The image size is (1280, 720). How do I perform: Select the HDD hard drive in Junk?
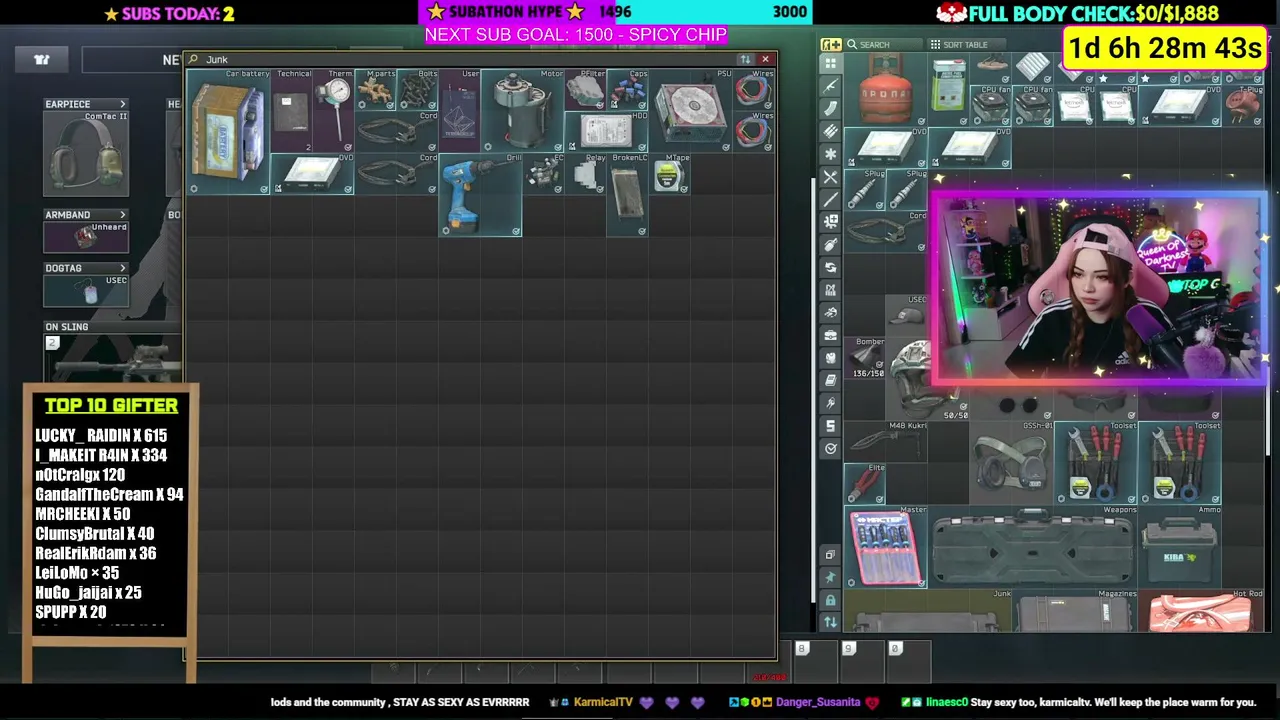click(x=606, y=131)
